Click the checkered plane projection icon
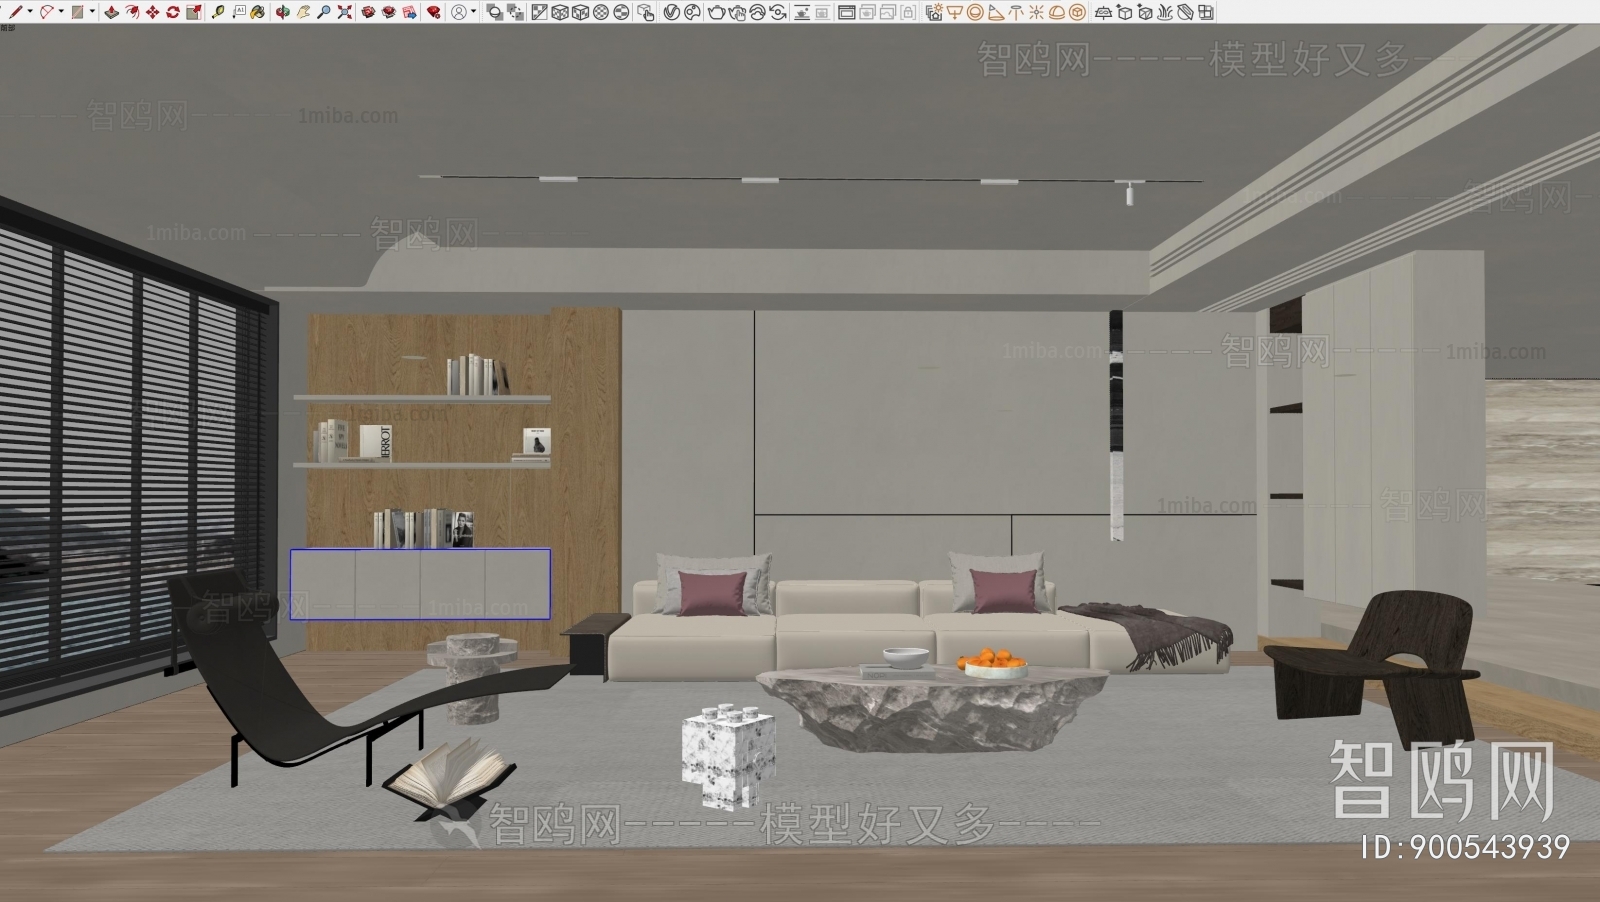 (540, 12)
